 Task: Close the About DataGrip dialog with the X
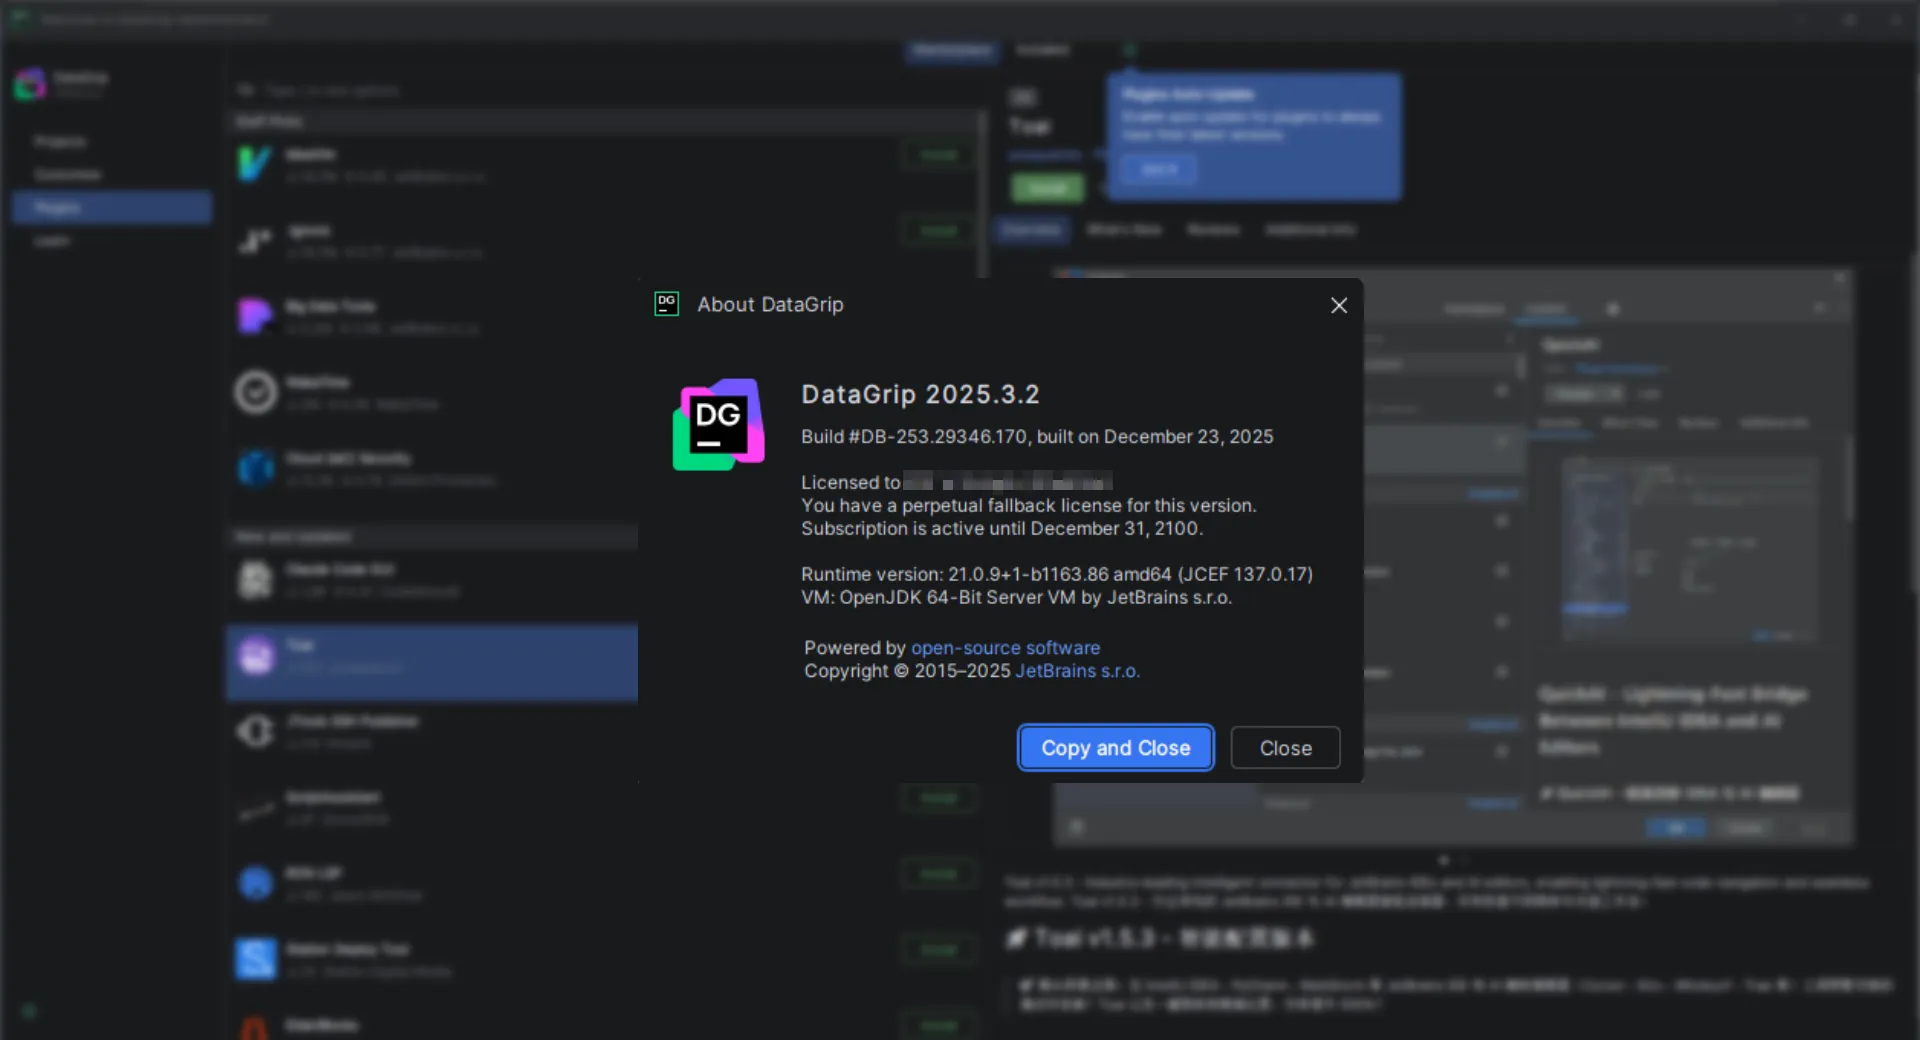click(x=1339, y=305)
